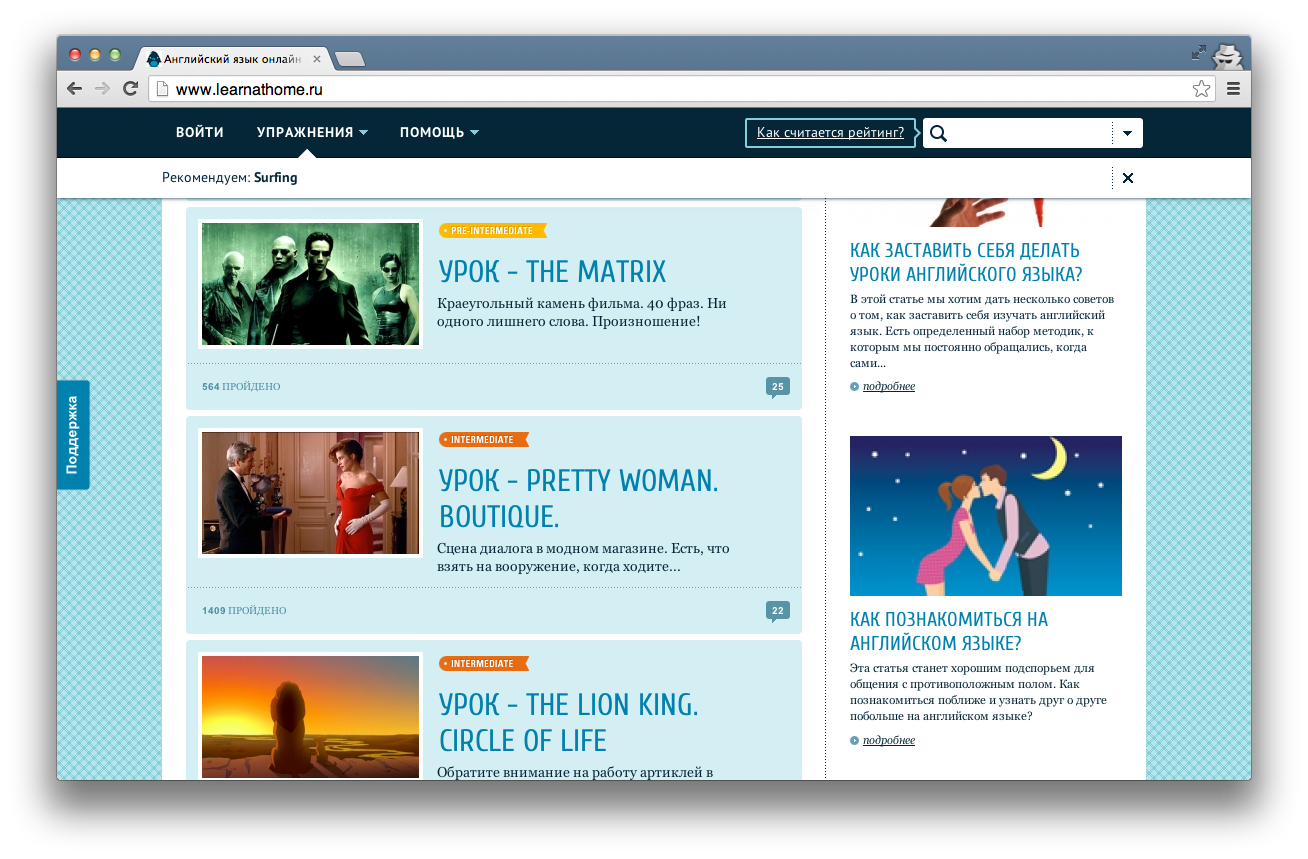Click подробнее under Как познакомиться article
The height and width of the screenshot is (859, 1308).
889,741
